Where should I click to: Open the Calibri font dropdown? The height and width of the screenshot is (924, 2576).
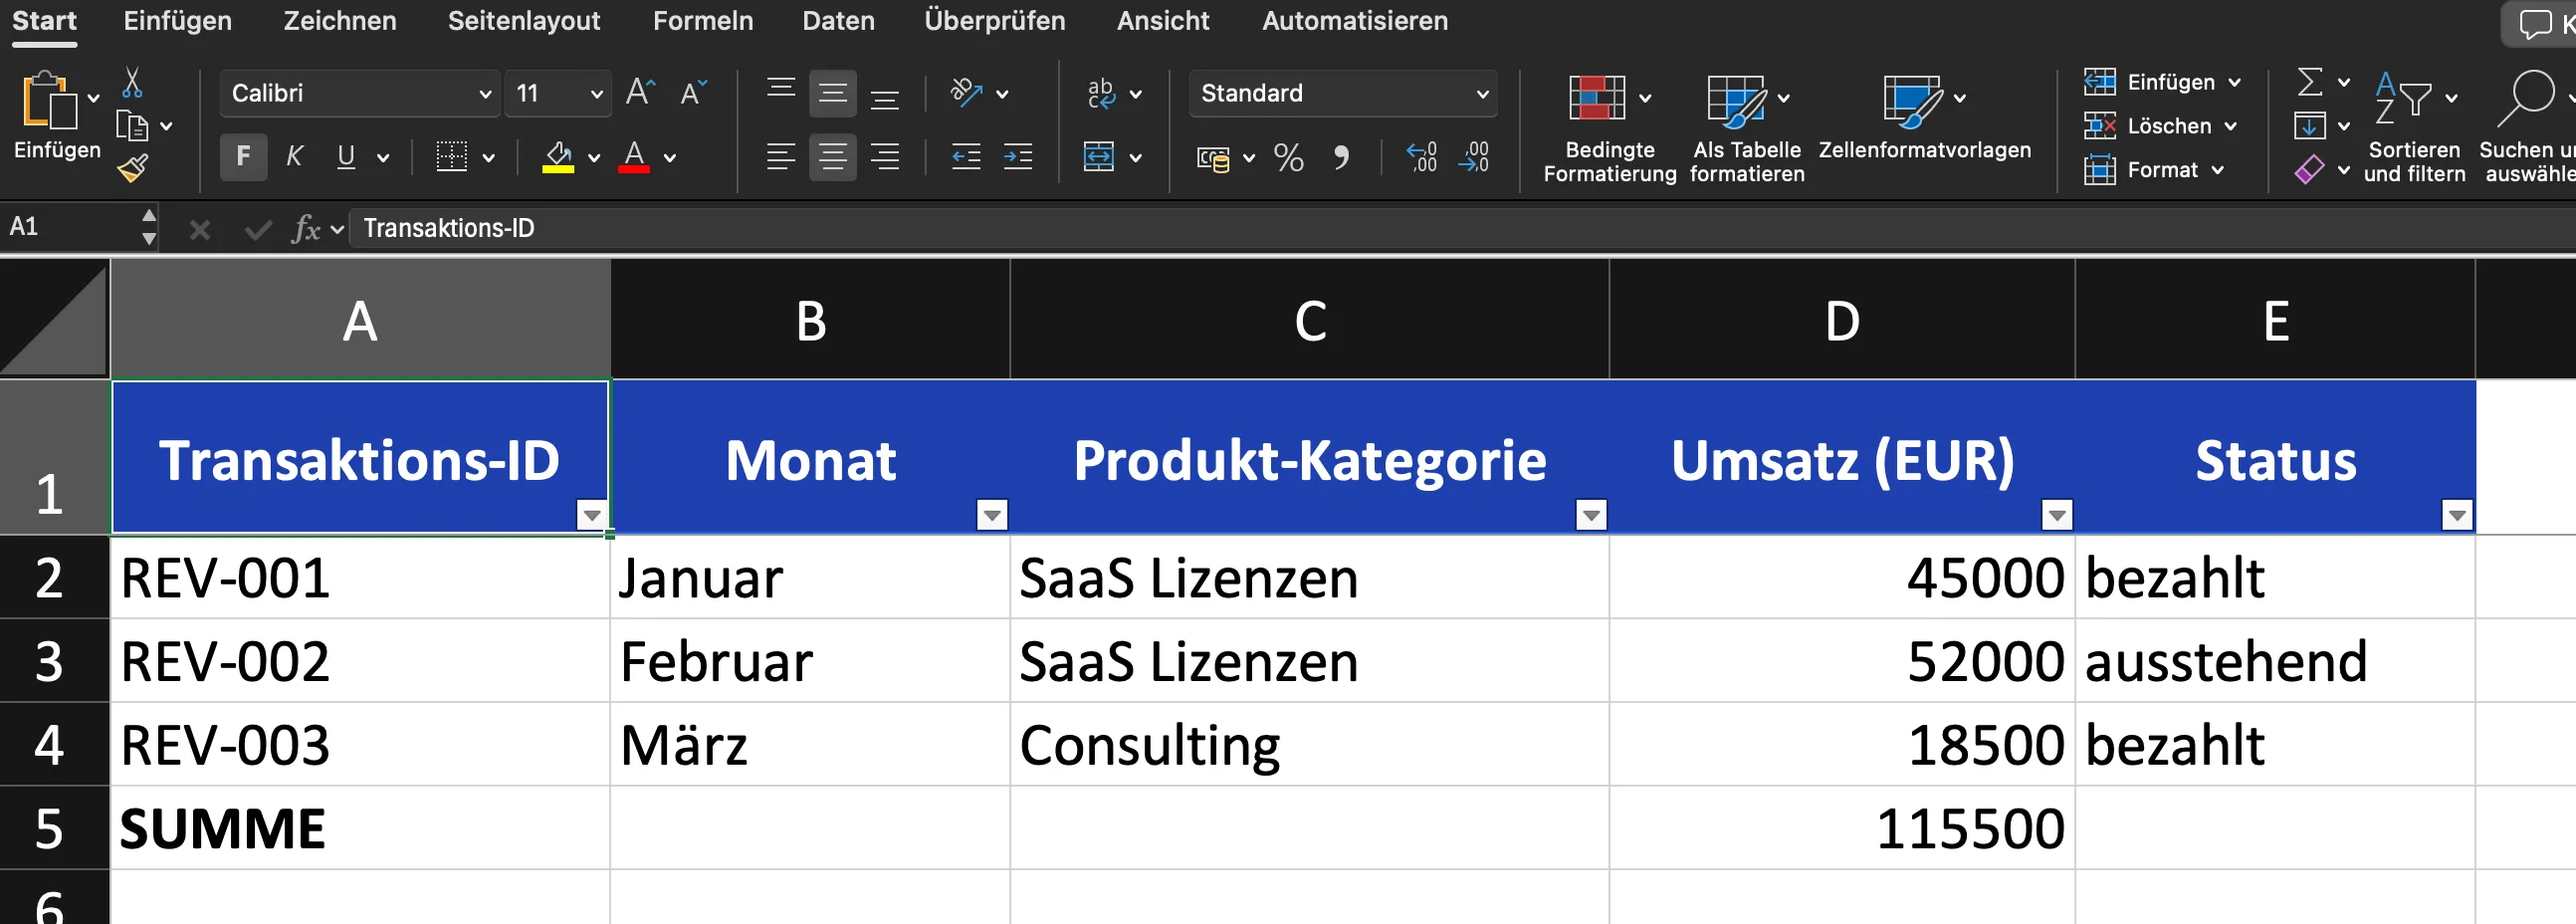tap(487, 93)
